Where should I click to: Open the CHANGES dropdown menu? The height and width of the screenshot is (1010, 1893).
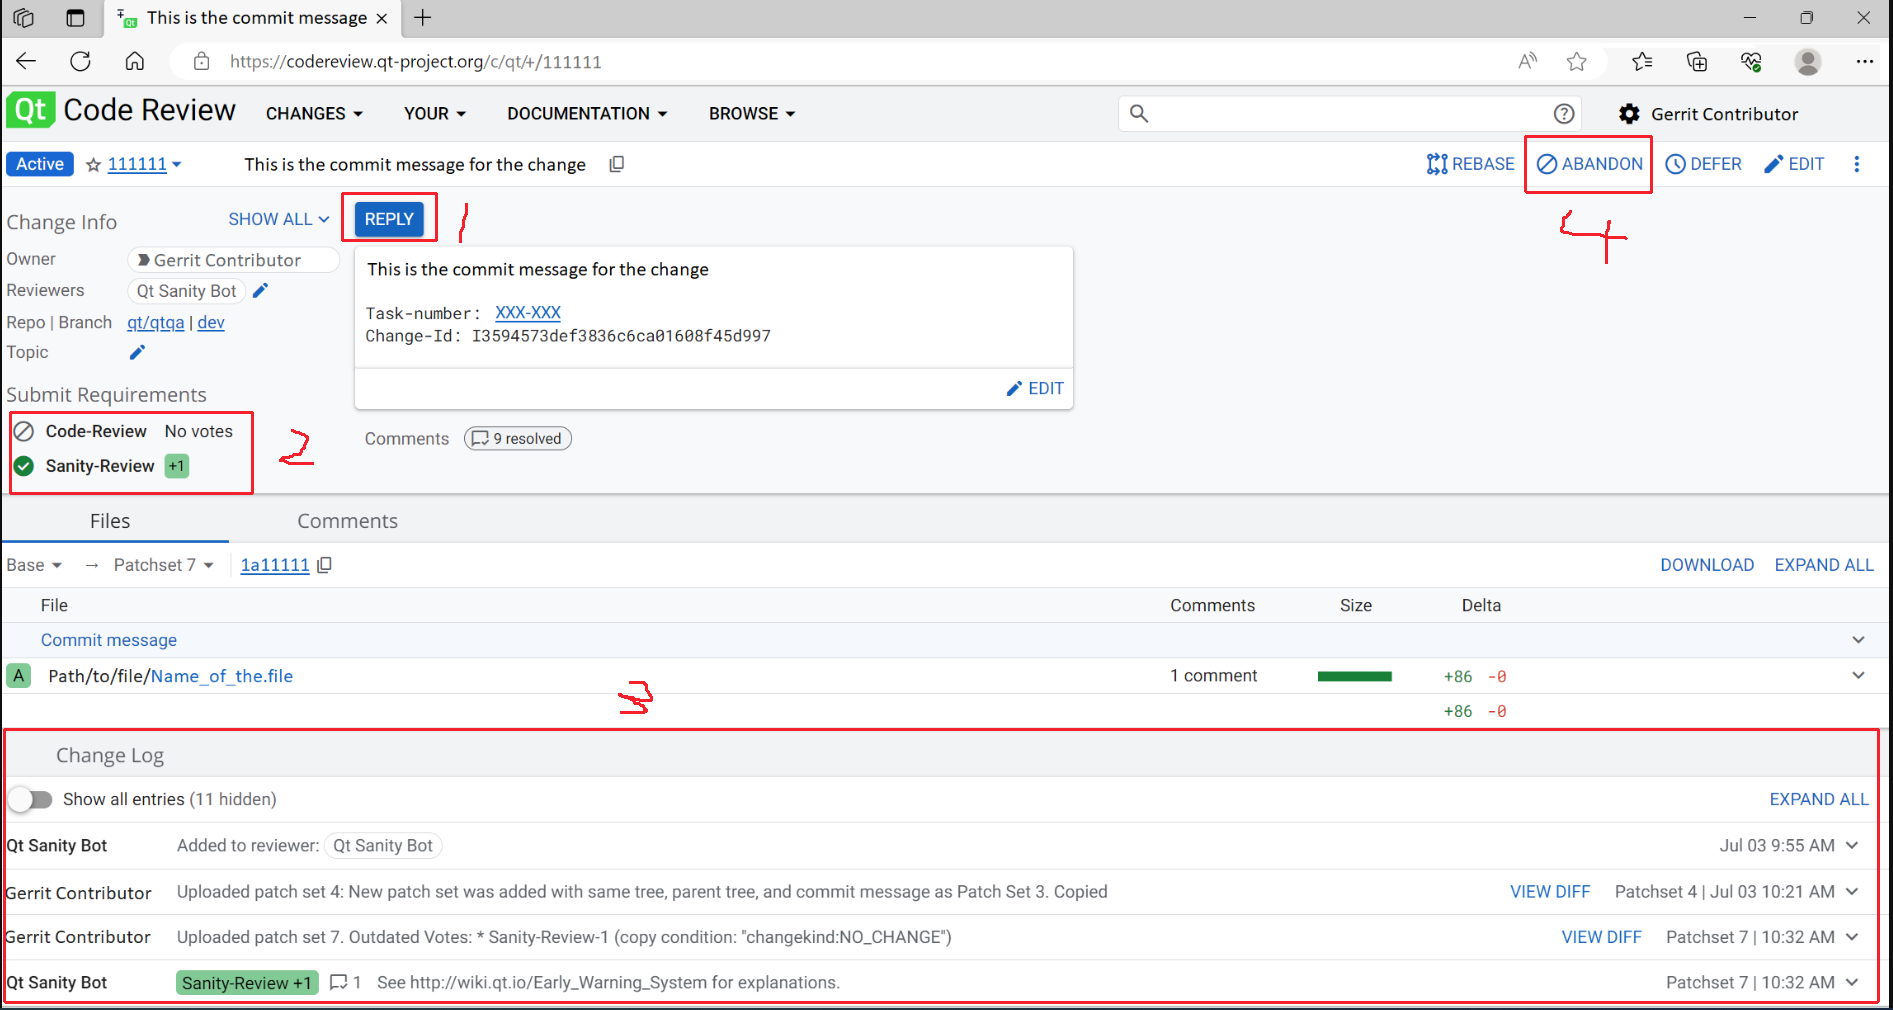314,114
